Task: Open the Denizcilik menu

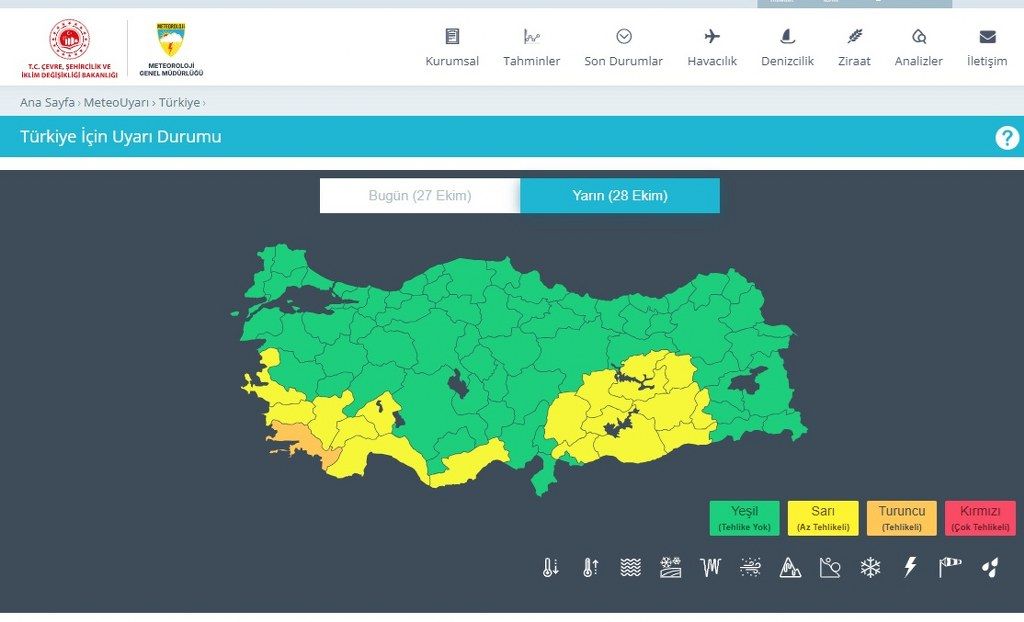Action: click(788, 61)
